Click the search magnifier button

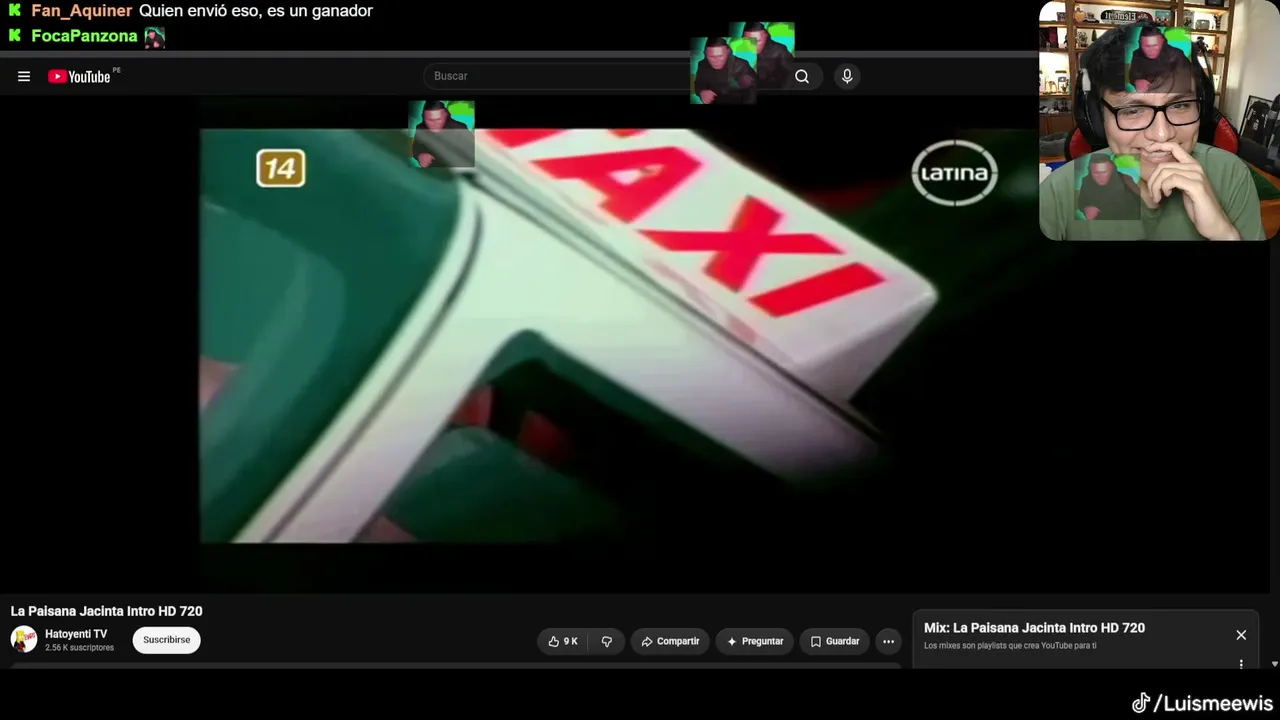click(x=802, y=76)
